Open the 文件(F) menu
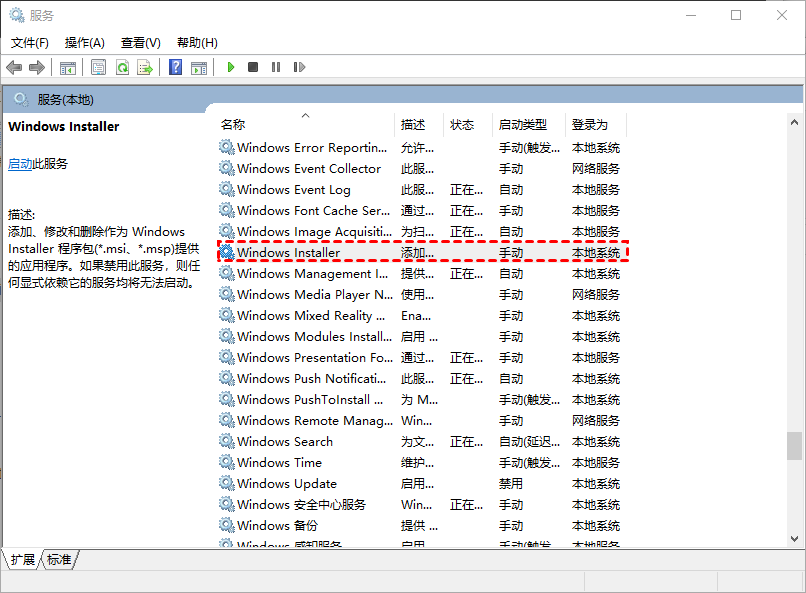The width and height of the screenshot is (806, 593). [x=30, y=43]
